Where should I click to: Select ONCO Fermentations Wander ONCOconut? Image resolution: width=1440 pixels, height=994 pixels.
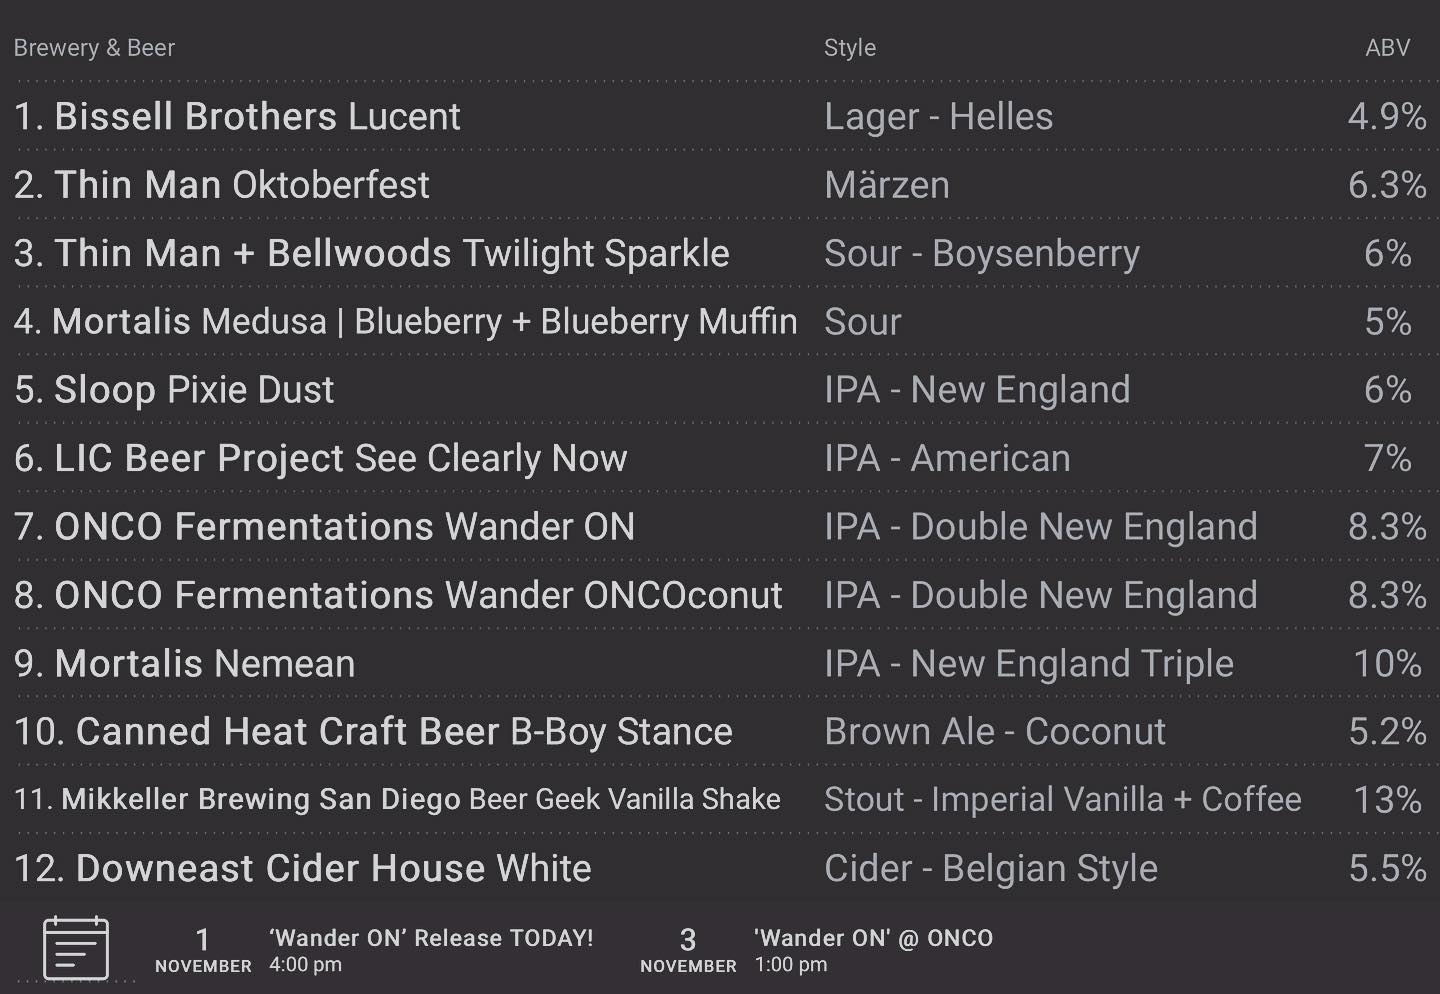720,596
